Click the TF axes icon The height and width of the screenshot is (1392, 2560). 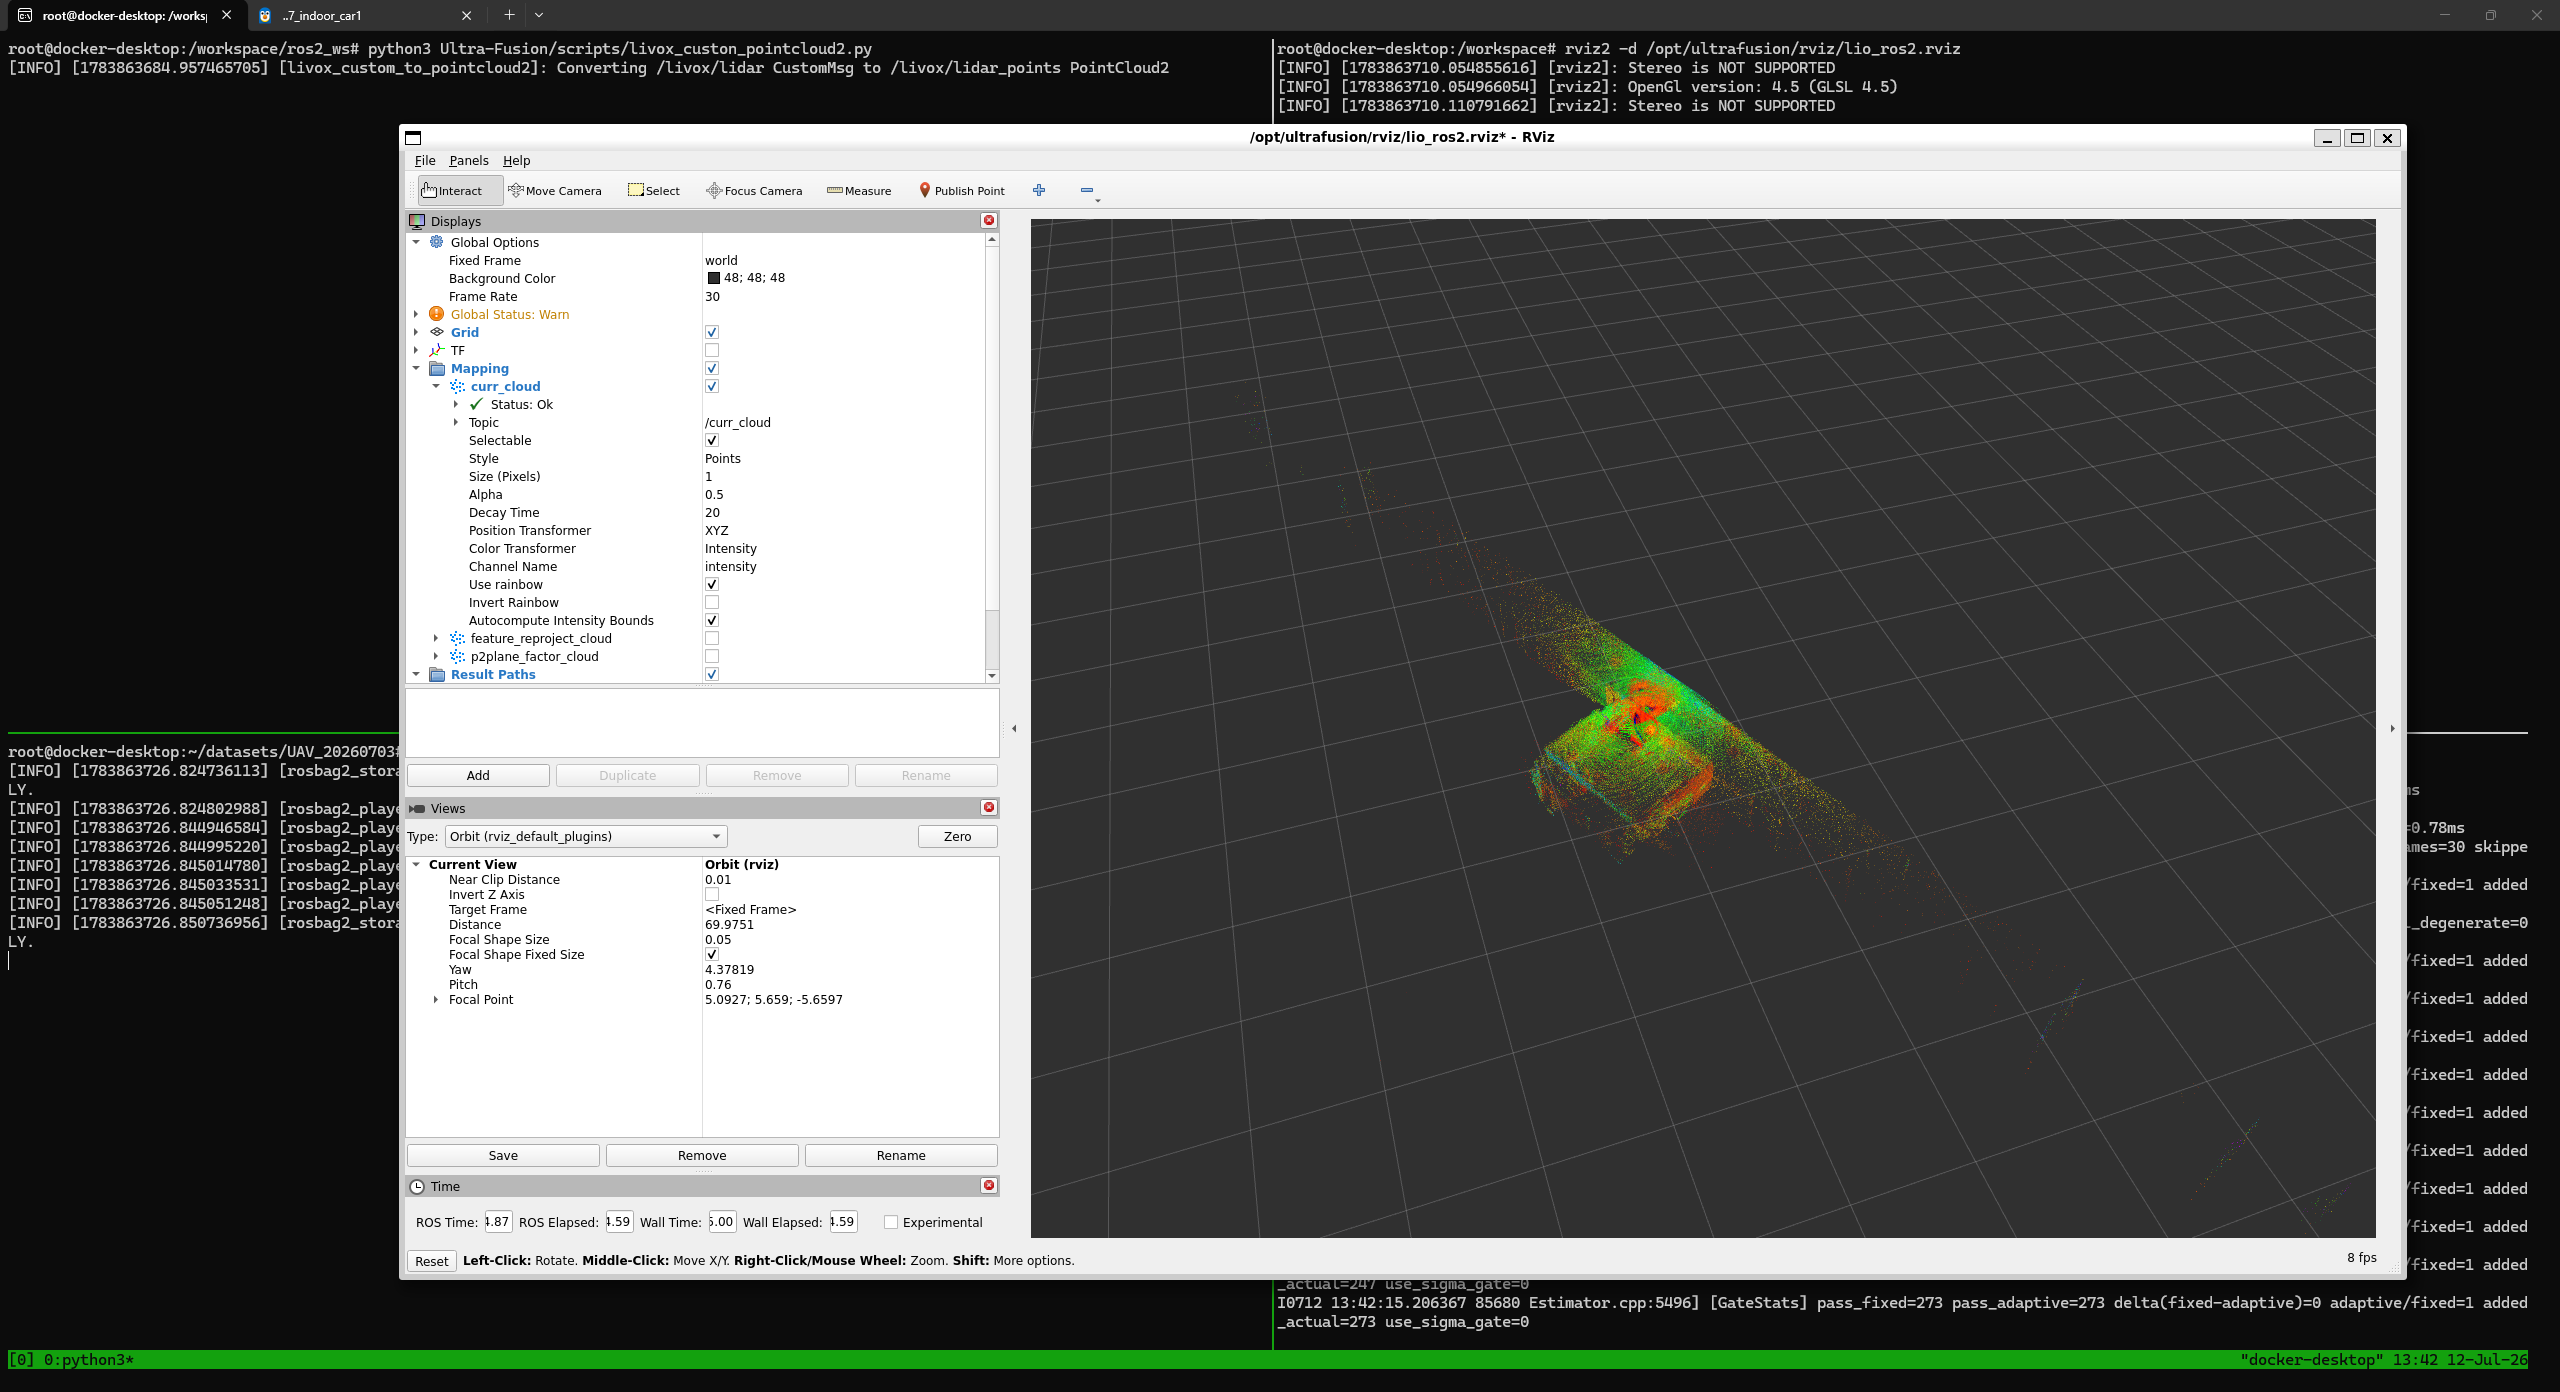437,350
